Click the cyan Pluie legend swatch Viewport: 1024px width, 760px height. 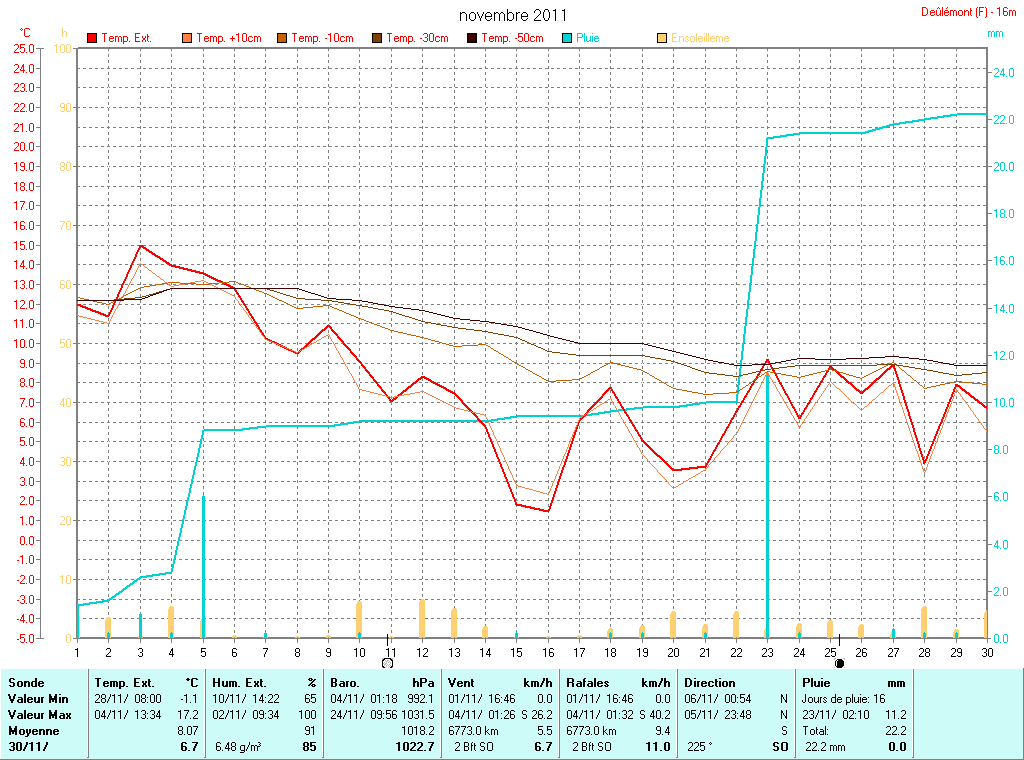(567, 38)
